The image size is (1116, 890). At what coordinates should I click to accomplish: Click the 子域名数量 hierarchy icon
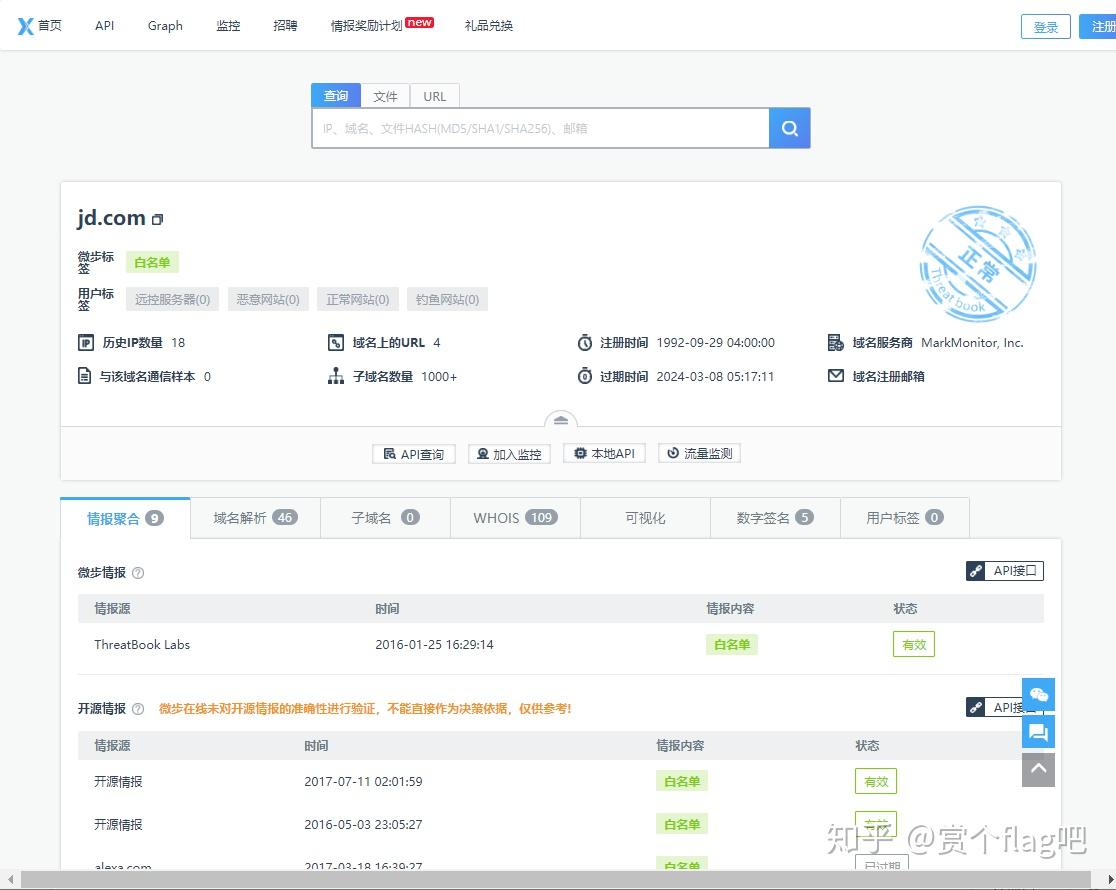tap(335, 376)
